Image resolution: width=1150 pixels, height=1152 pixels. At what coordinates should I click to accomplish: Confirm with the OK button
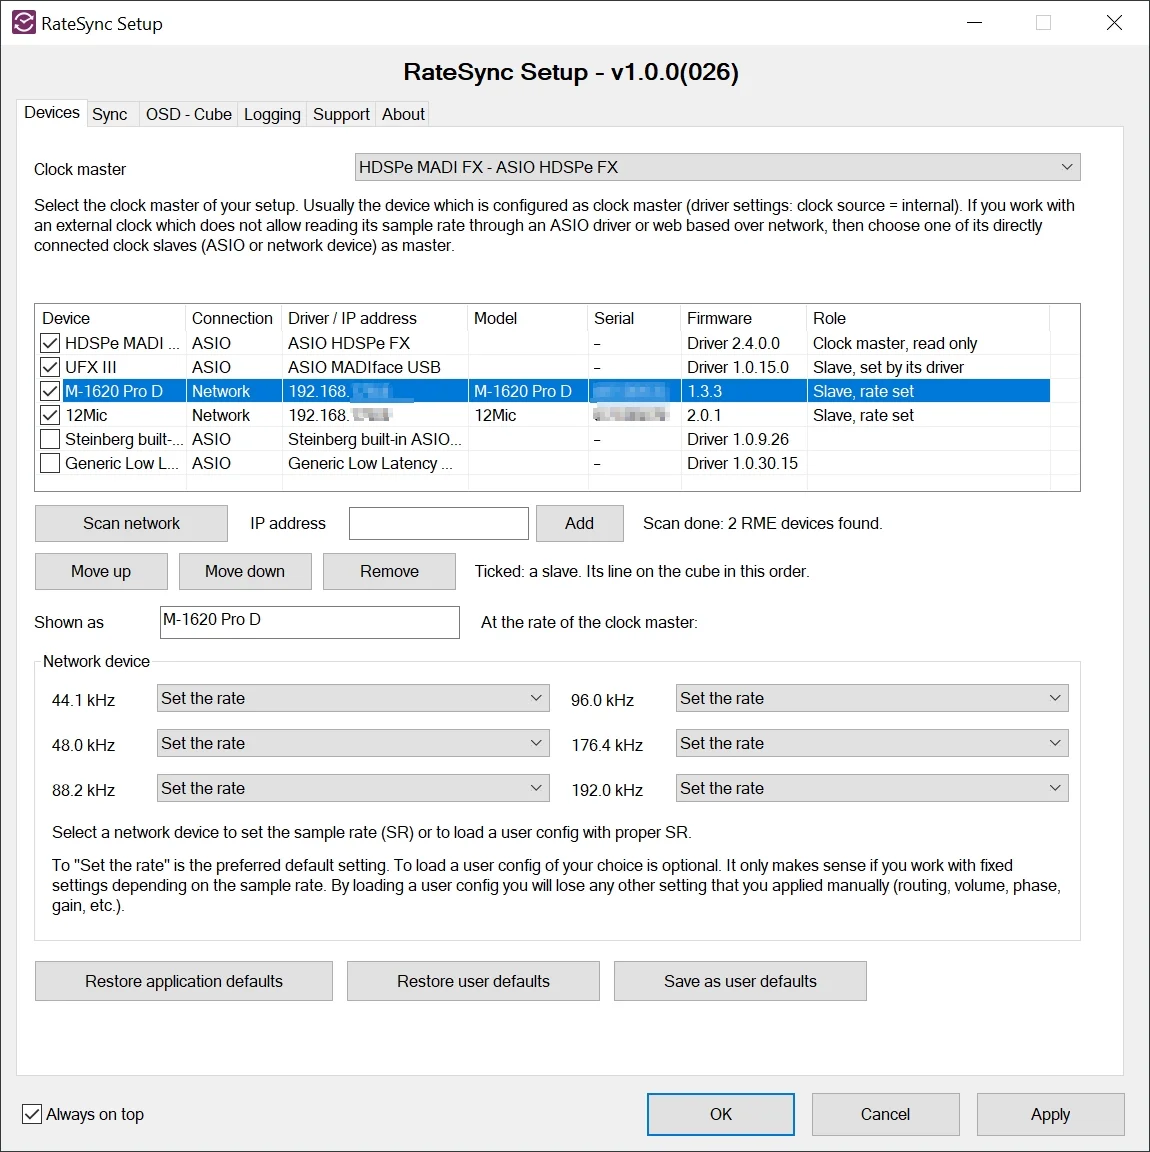(x=721, y=1114)
